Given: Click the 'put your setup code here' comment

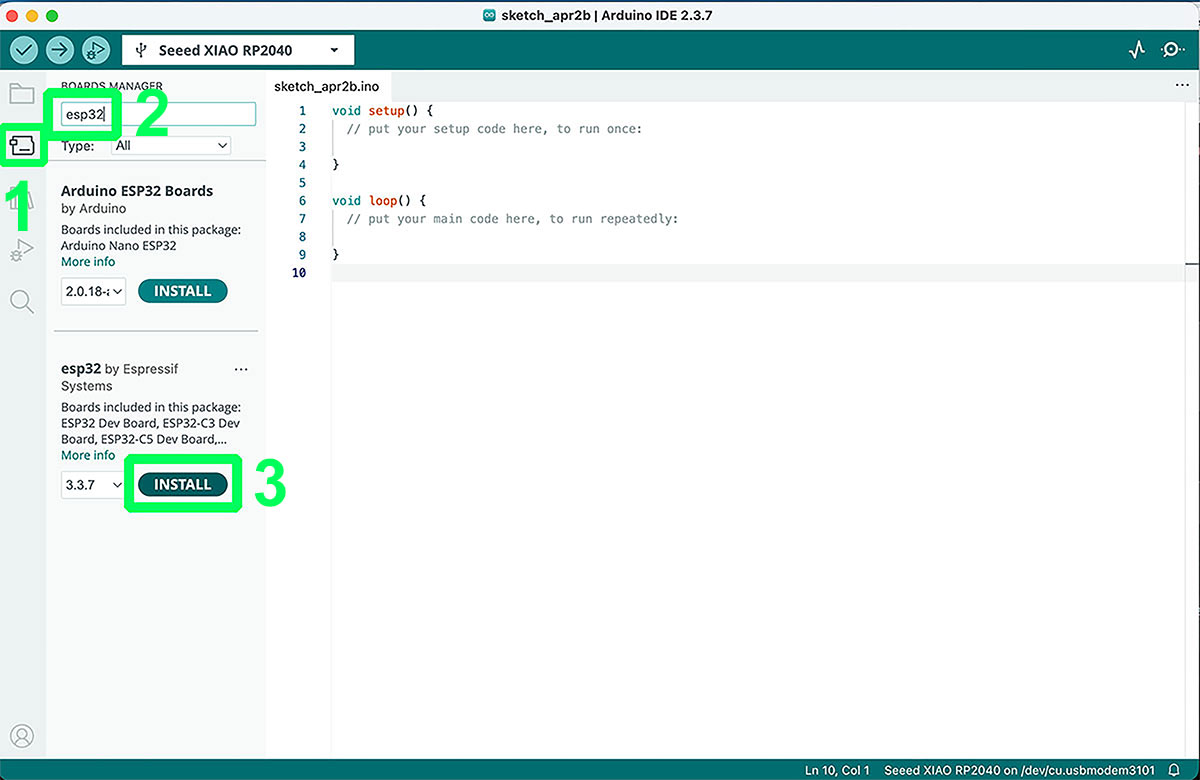Looking at the screenshot, I should click(494, 128).
